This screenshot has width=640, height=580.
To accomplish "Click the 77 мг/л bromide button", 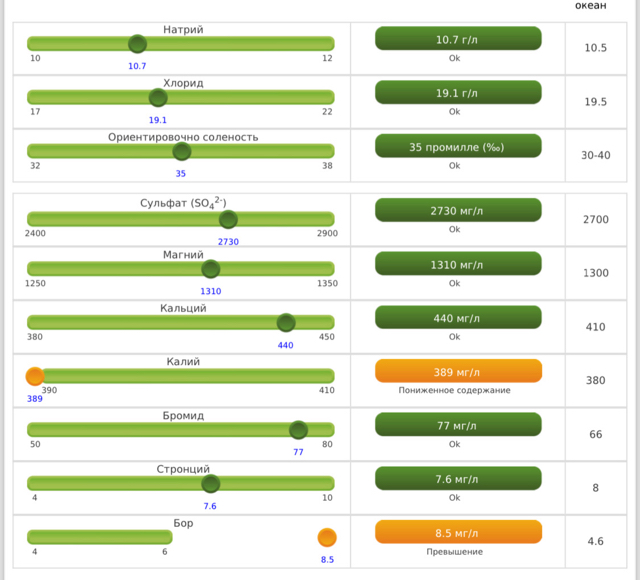I will (458, 425).
